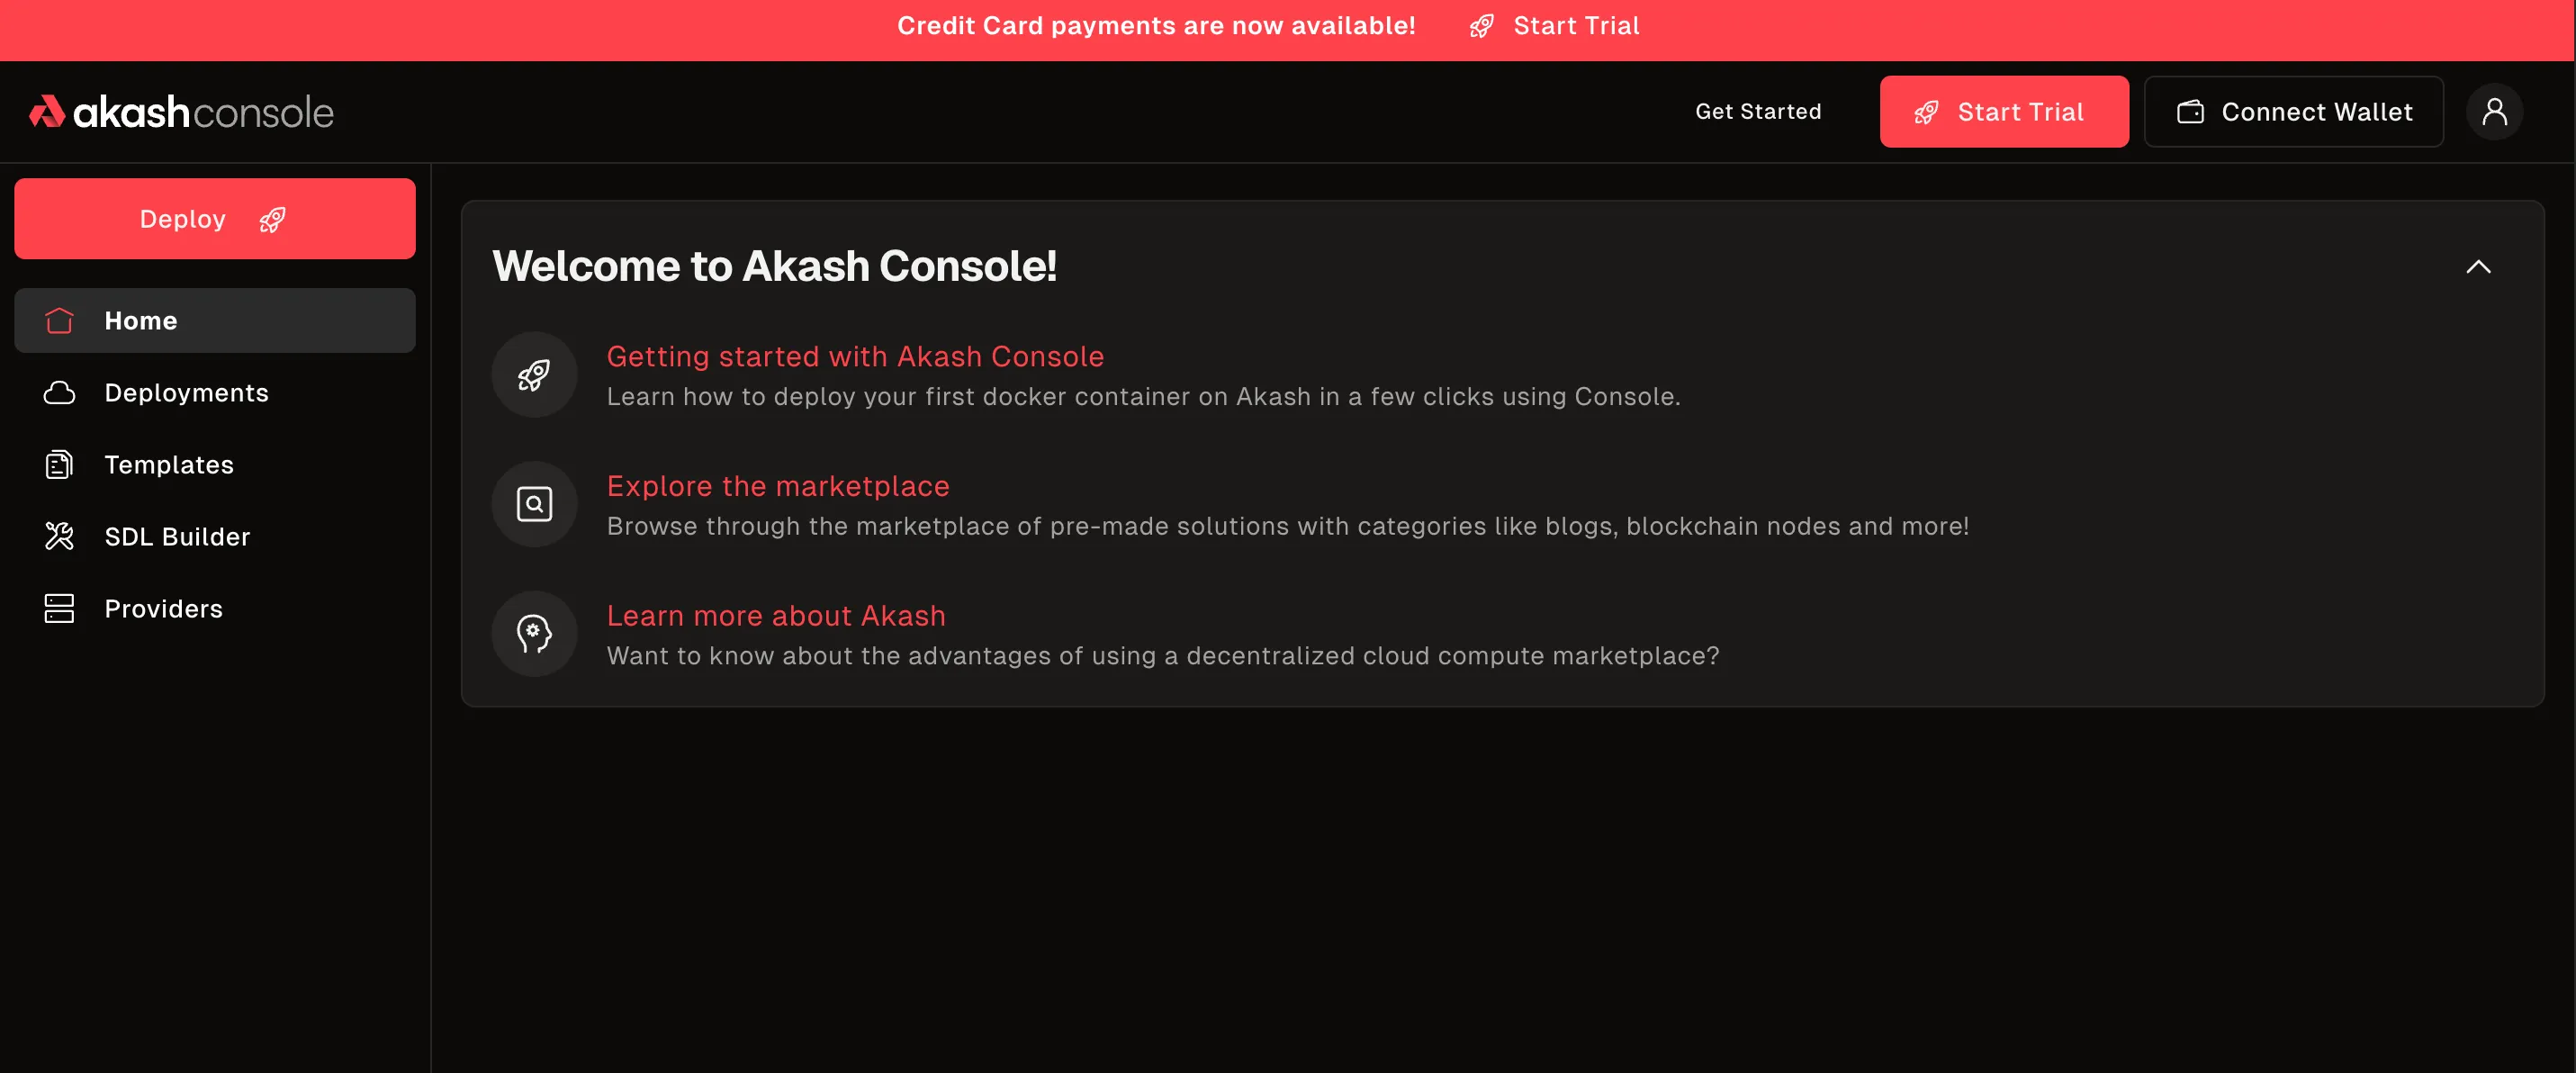Collapse the Welcome to Akash Console panel
Screen dimensions: 2576x1073
[2478, 267]
